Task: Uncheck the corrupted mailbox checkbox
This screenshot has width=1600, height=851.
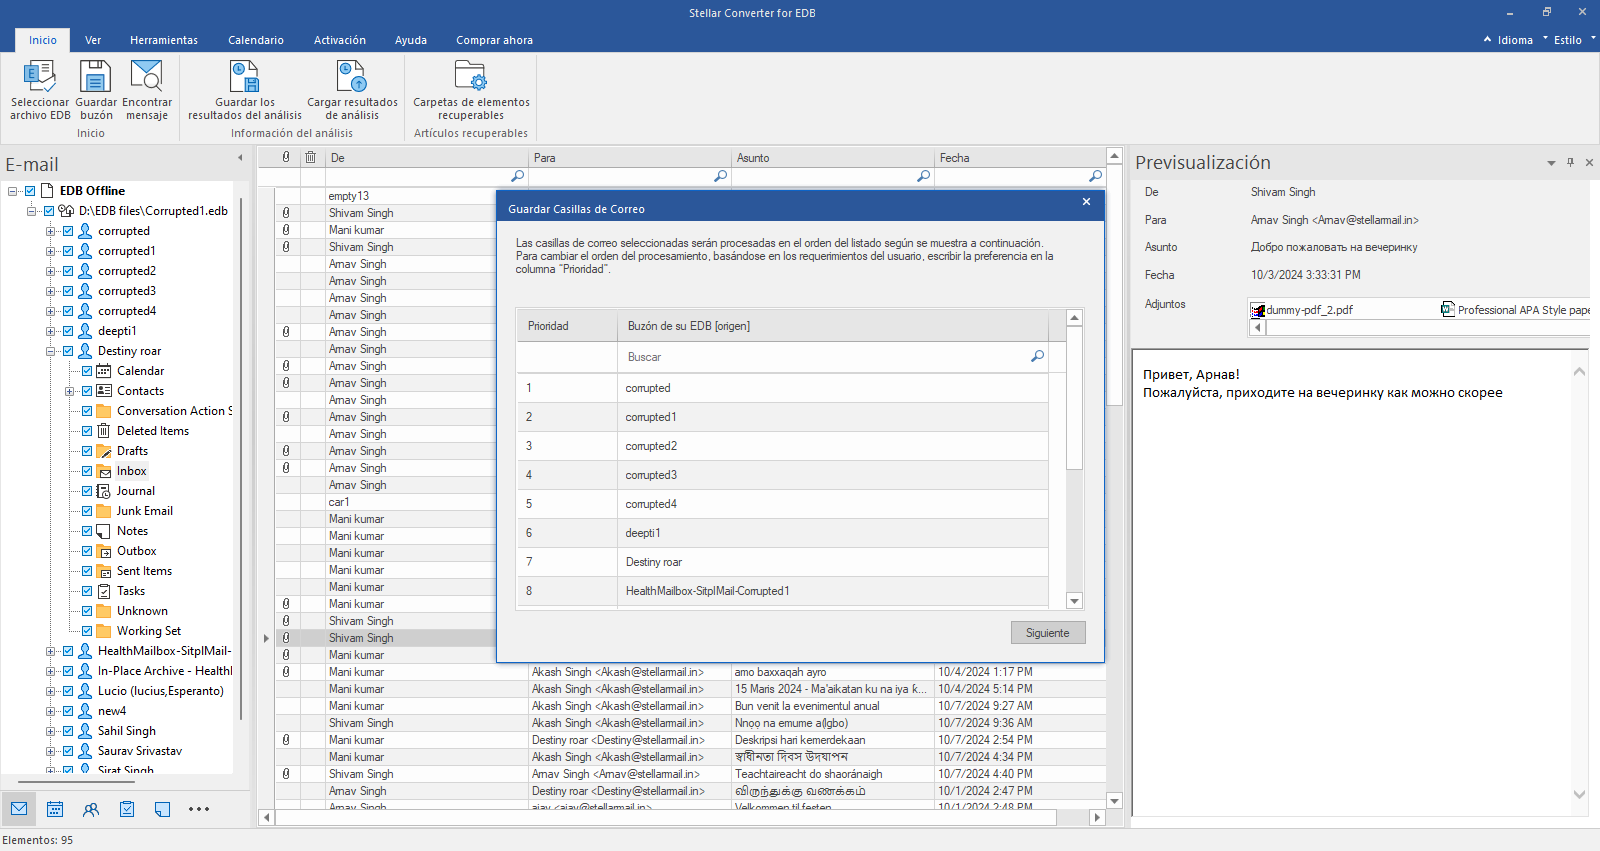Action: tap(68, 231)
